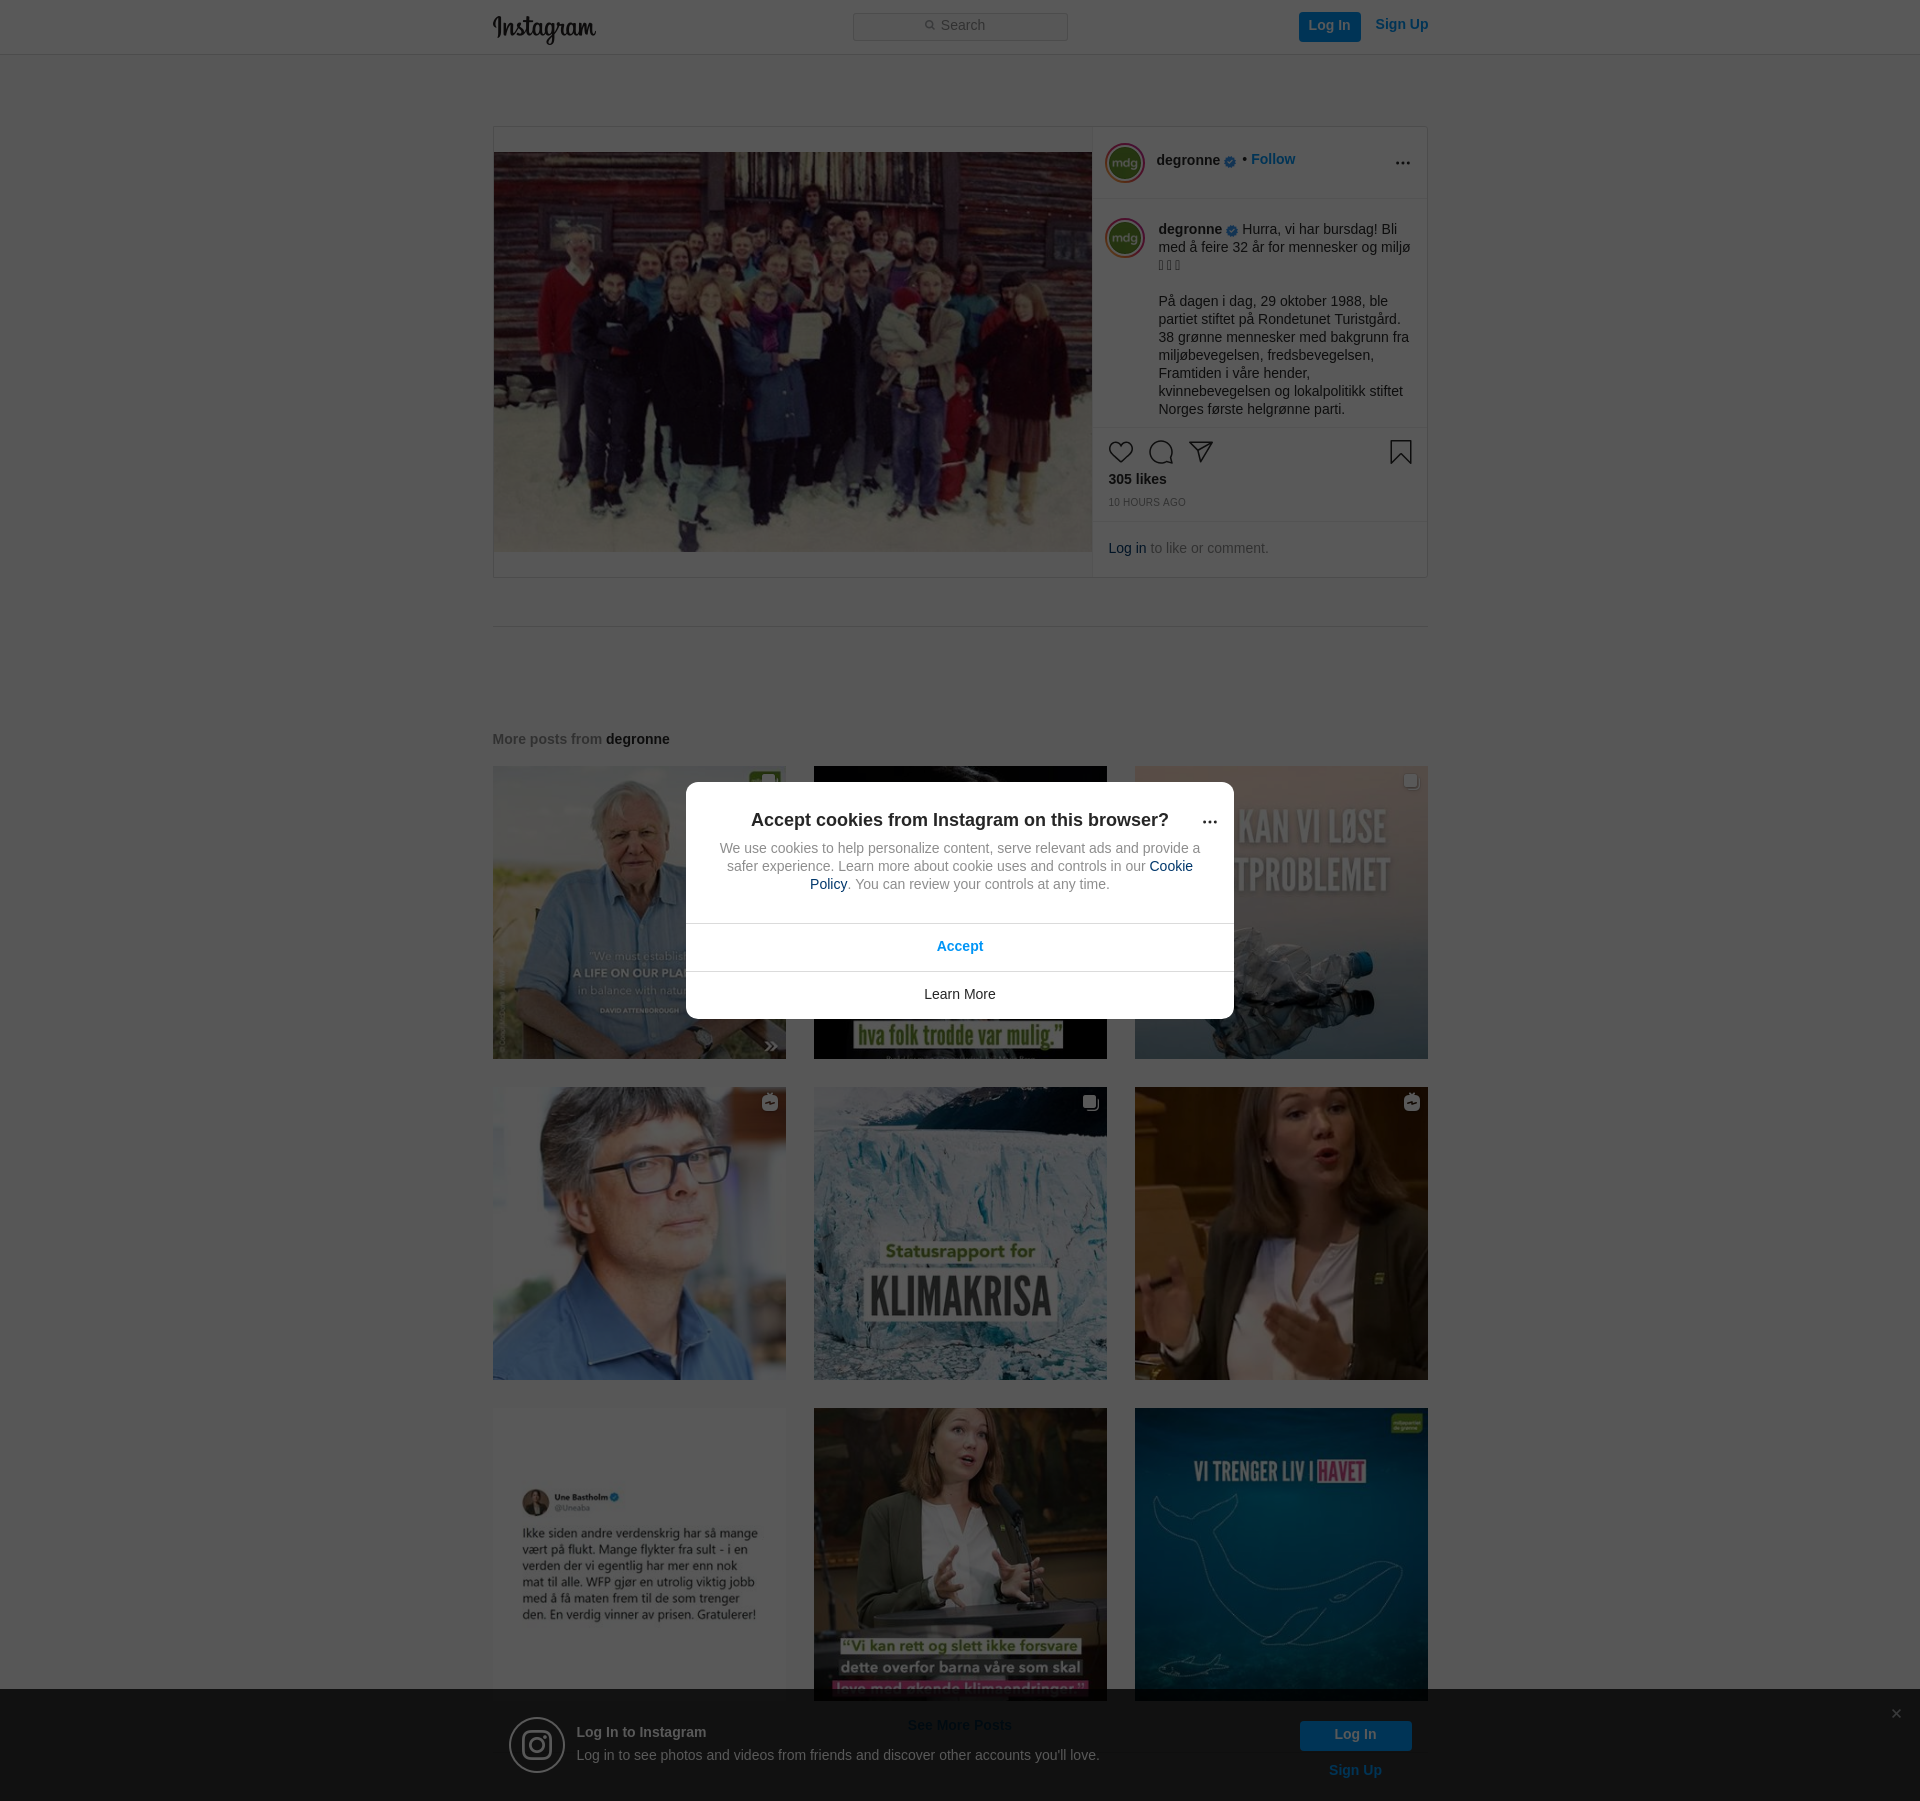This screenshot has height=1801, width=1920.
Task: Accept cookies in the dialog
Action: [960, 947]
